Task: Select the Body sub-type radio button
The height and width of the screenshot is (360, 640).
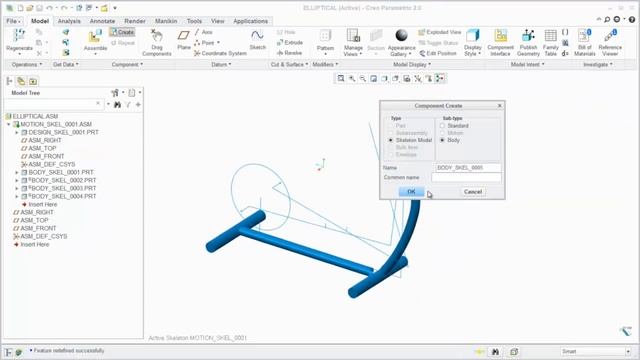Action: pyautogui.click(x=442, y=140)
